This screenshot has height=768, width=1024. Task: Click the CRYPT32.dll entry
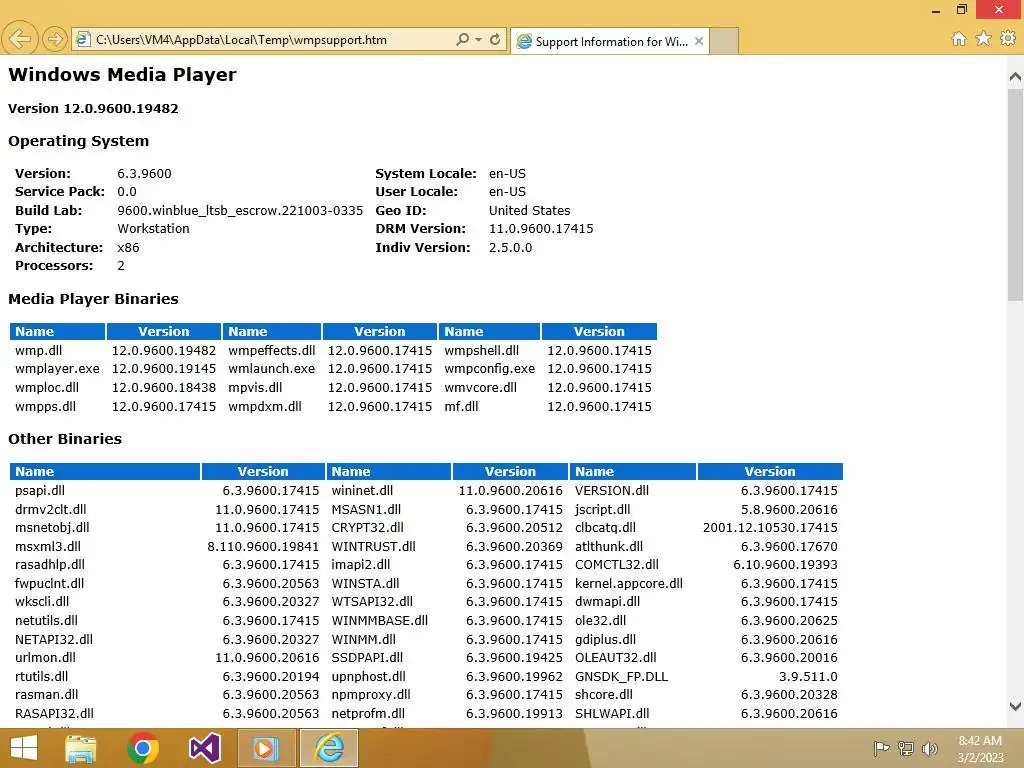tap(367, 527)
